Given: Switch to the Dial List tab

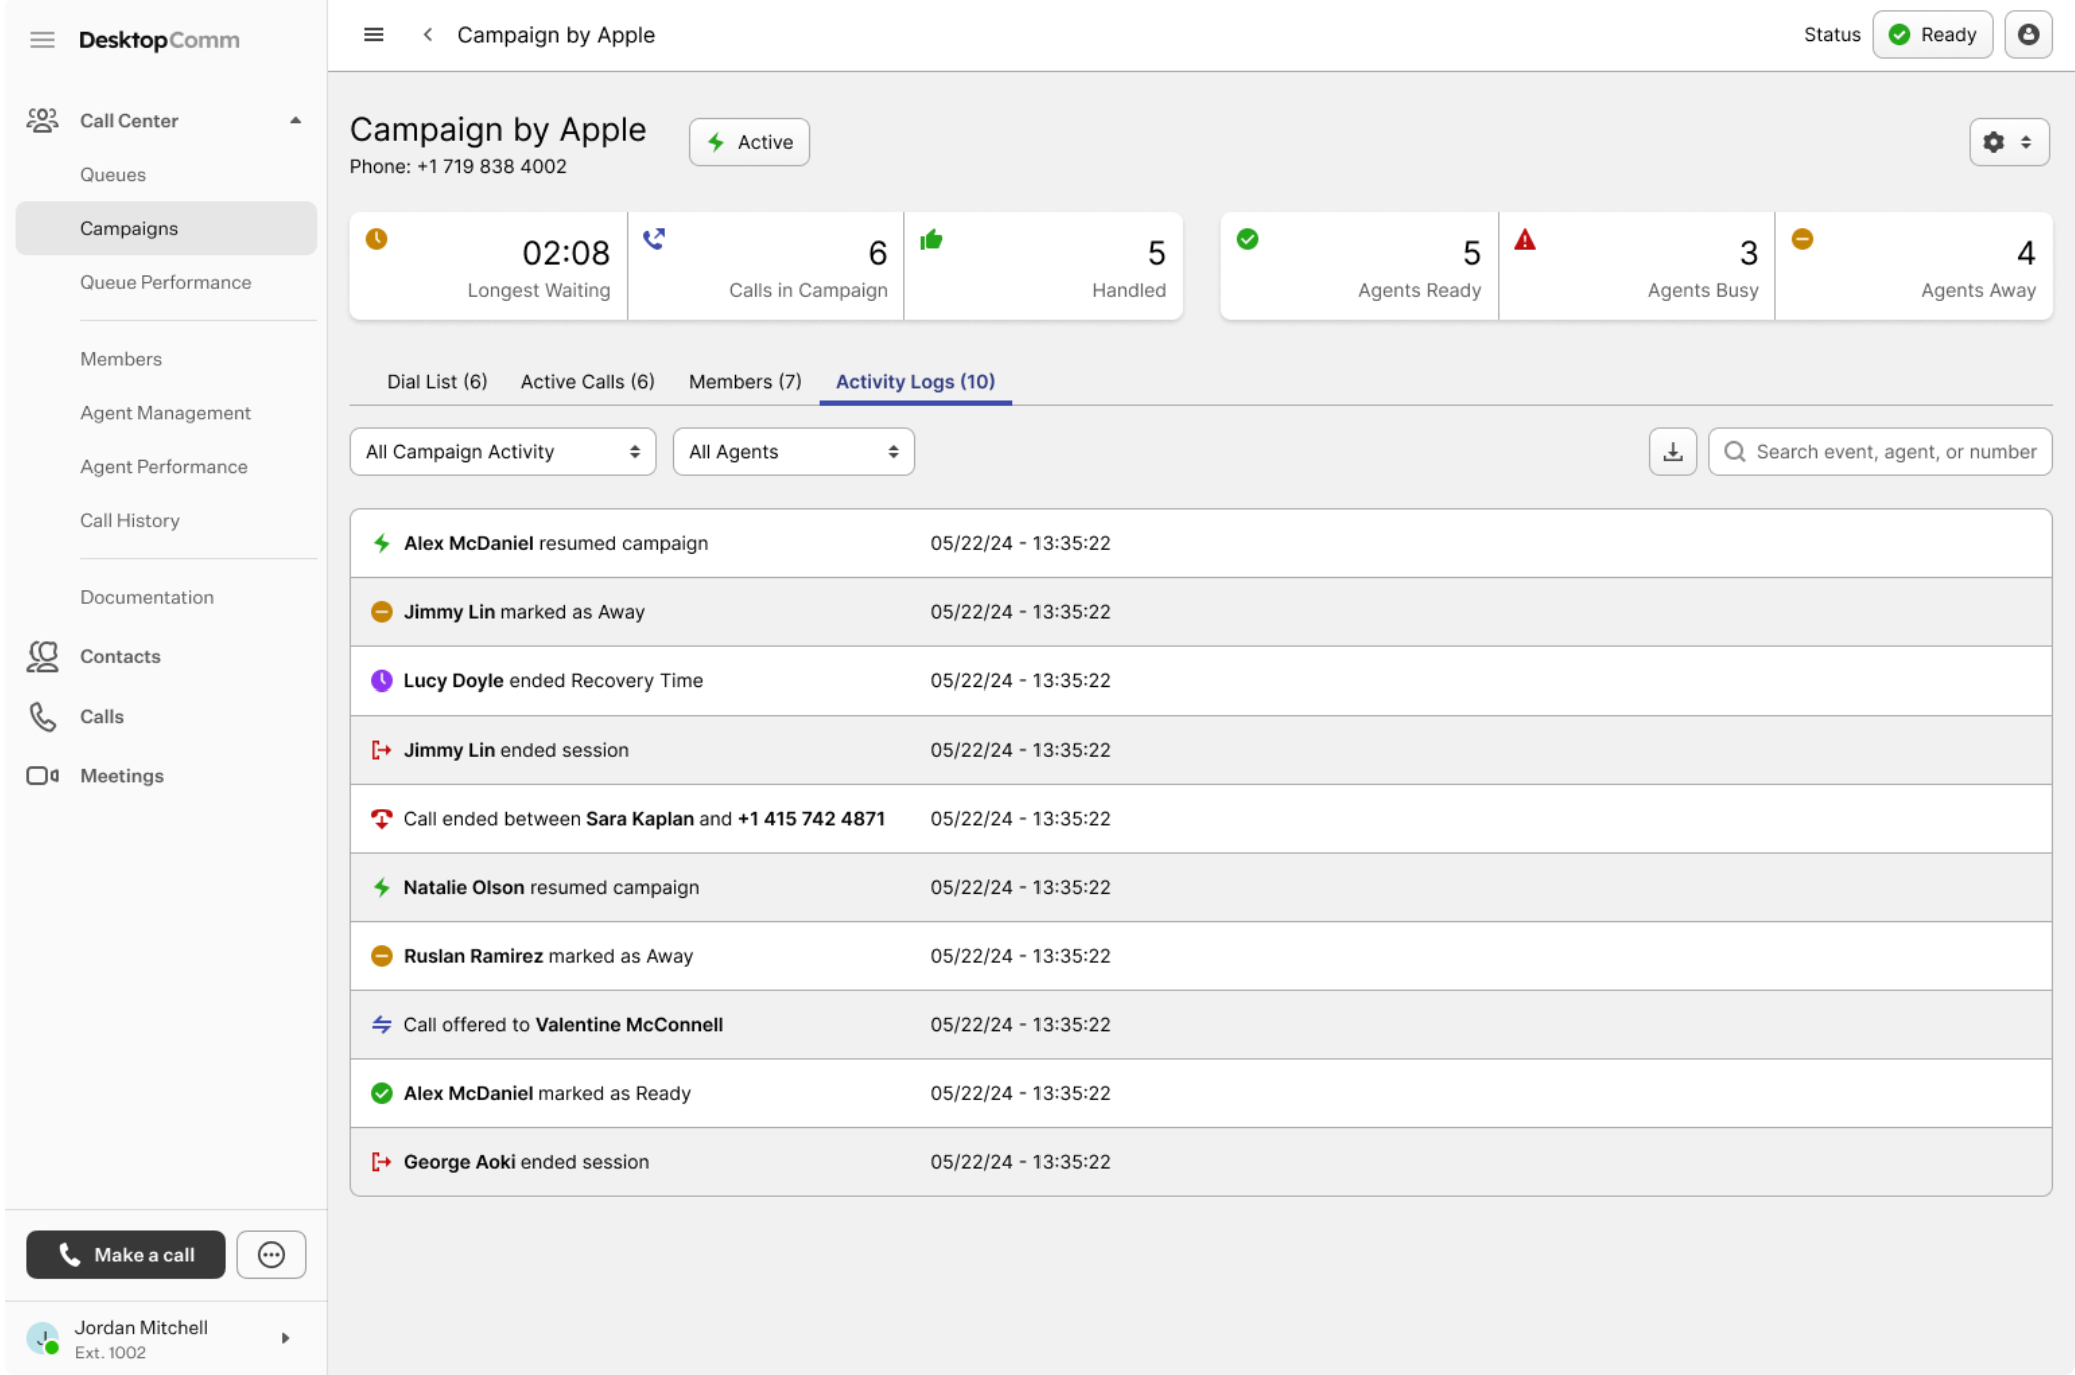Looking at the screenshot, I should pos(436,381).
